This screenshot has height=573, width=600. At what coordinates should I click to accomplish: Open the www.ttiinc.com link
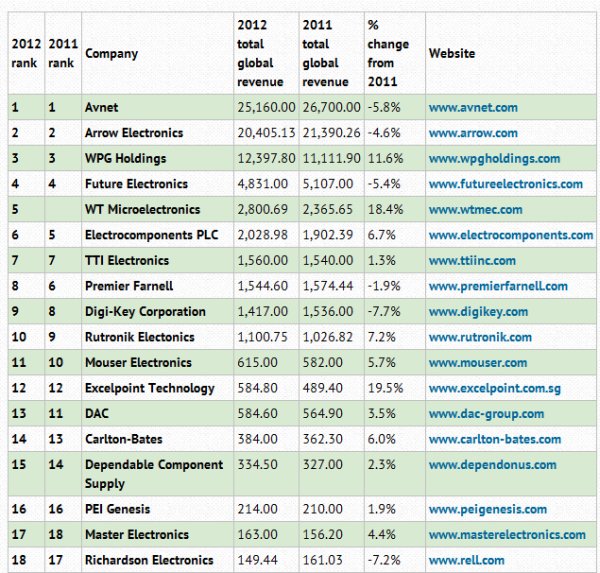pyautogui.click(x=472, y=261)
